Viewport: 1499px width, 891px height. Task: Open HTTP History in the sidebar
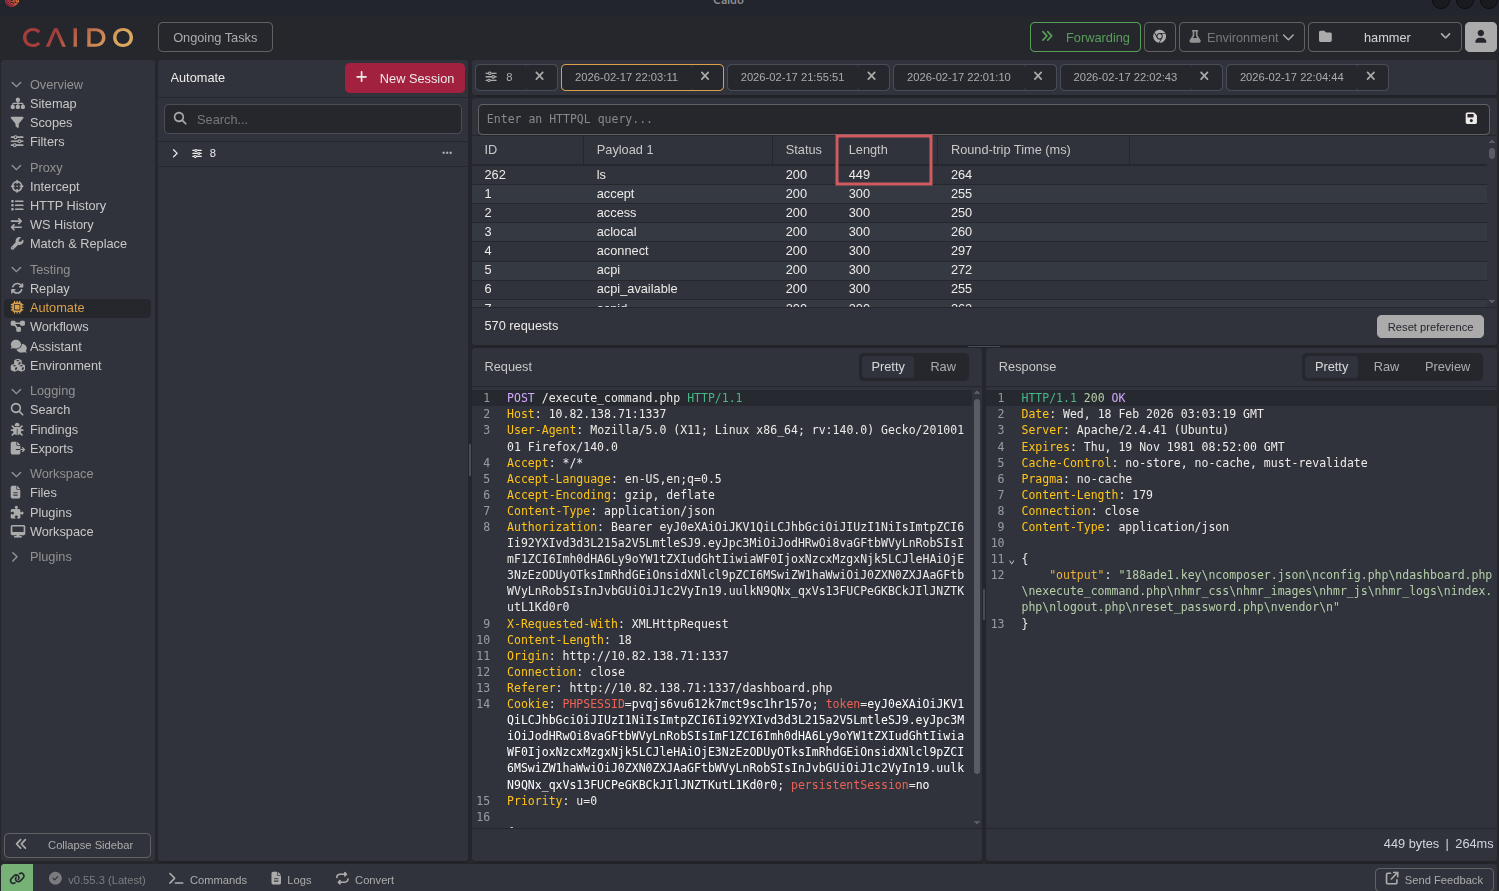pos(67,206)
